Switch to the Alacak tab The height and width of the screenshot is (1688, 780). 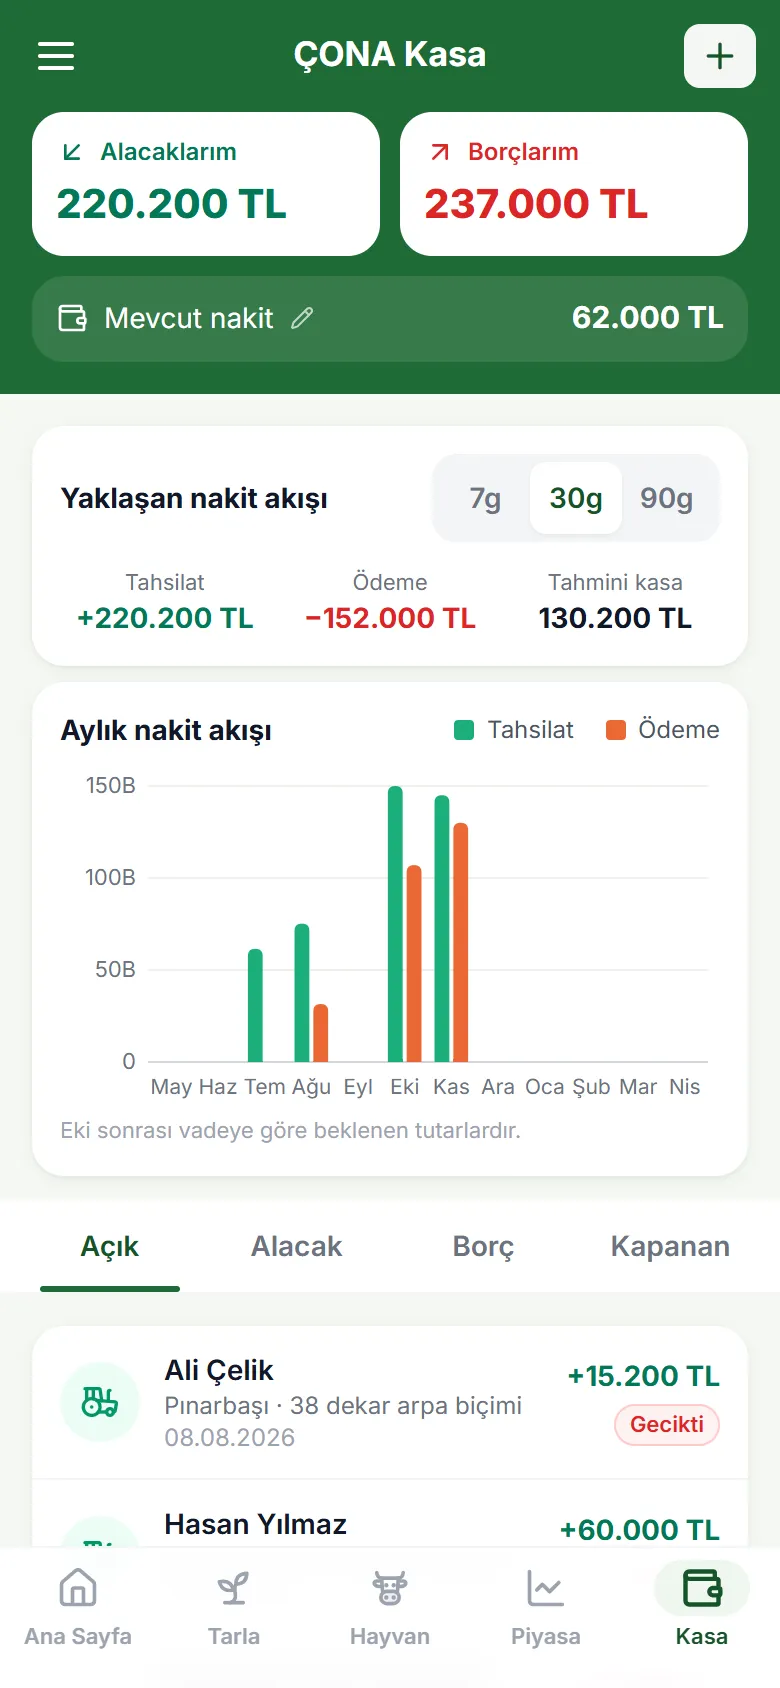pos(296,1246)
